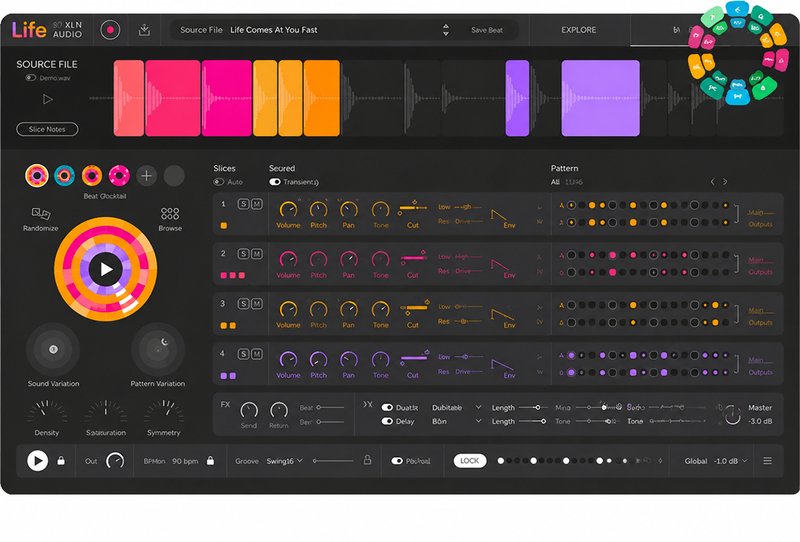Open the hamburger menu in the bottom-right
This screenshot has height=542, width=800.
[767, 461]
